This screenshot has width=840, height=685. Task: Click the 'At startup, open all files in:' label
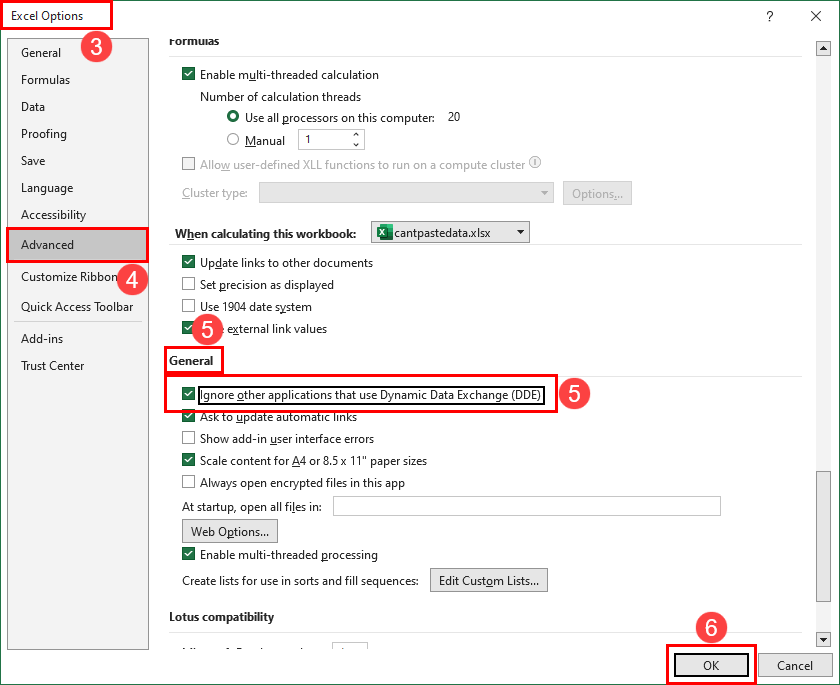252,507
